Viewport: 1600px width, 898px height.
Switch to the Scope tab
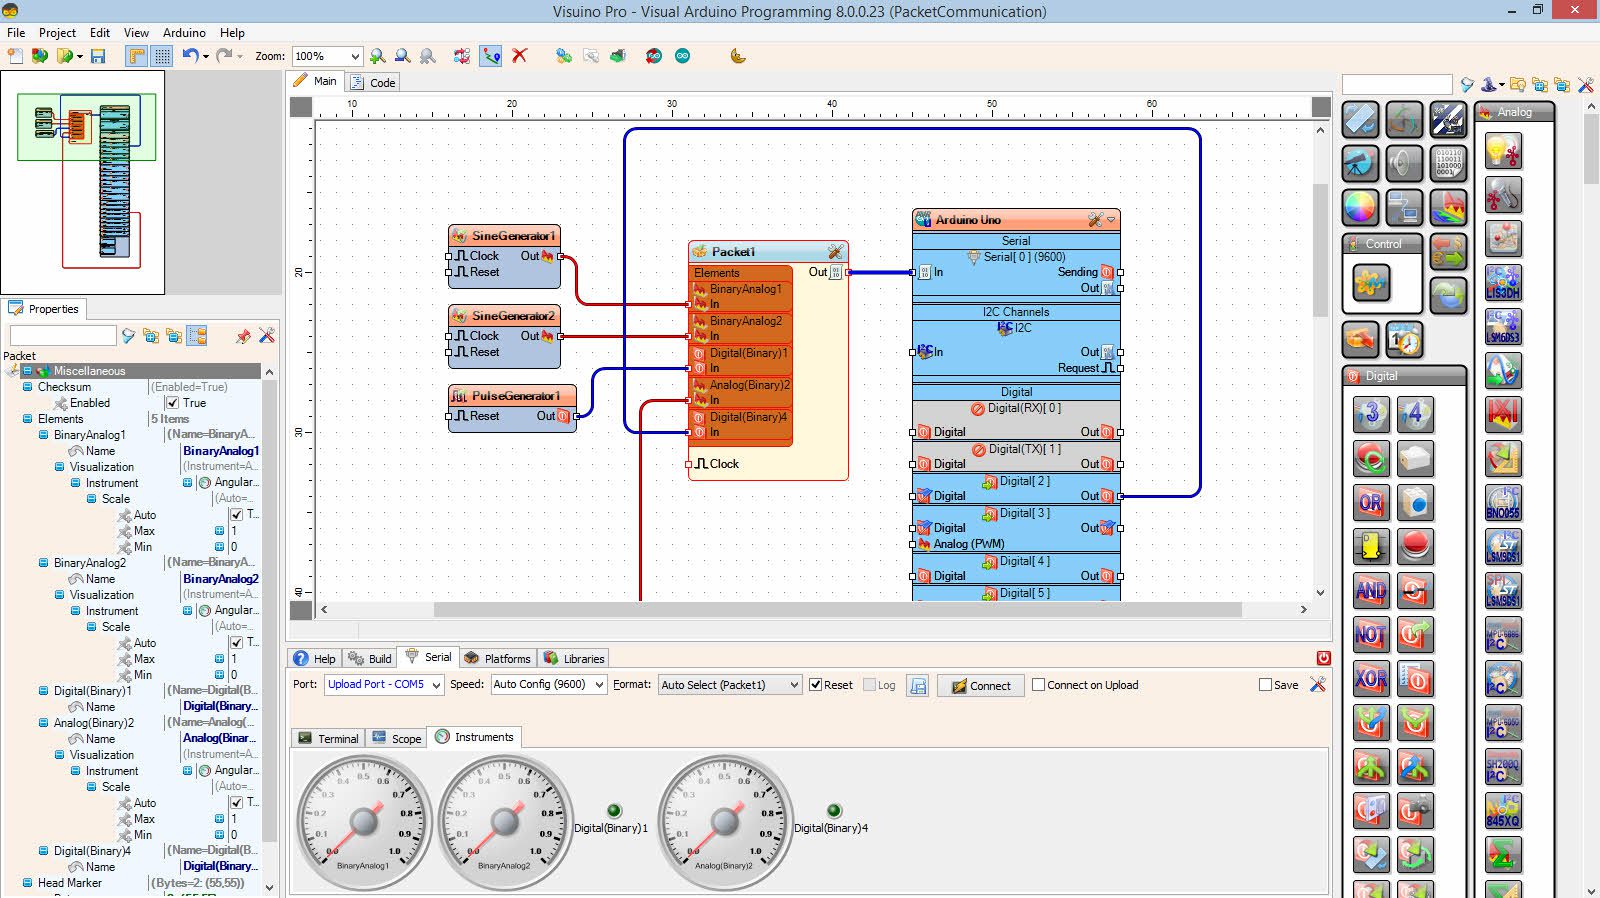coord(397,738)
